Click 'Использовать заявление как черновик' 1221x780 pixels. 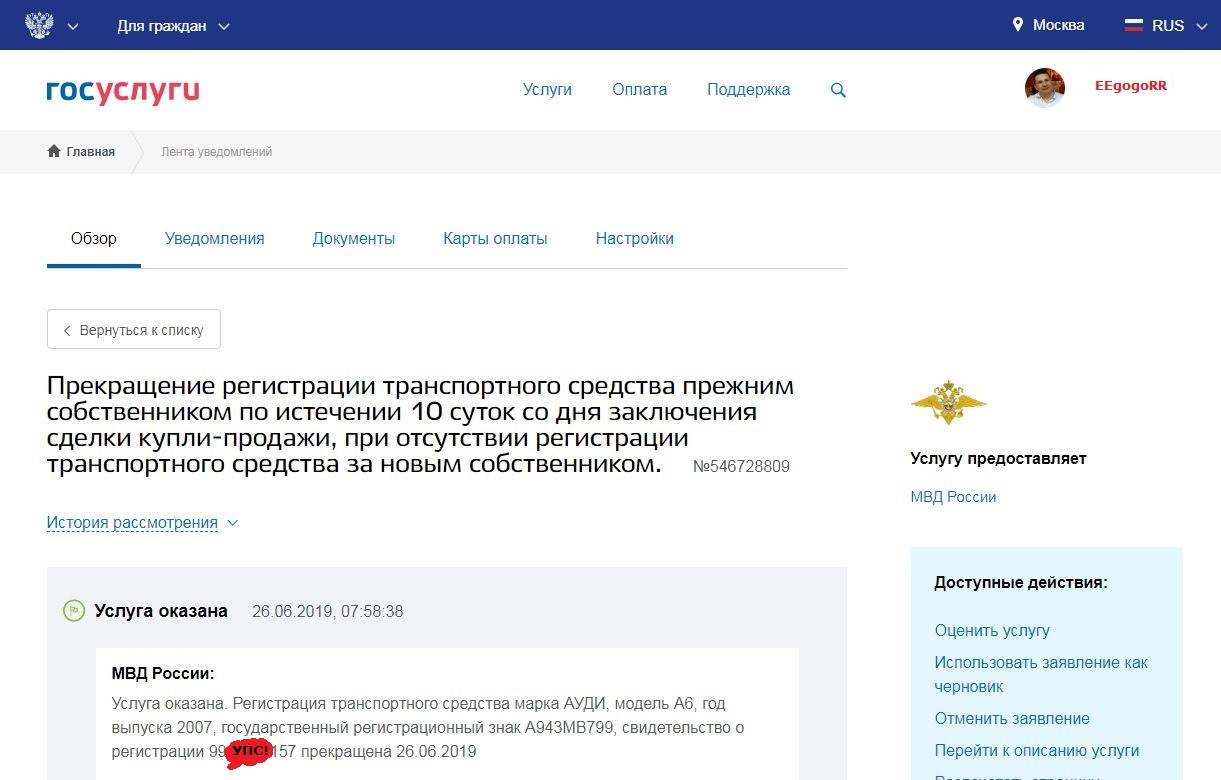point(1041,674)
